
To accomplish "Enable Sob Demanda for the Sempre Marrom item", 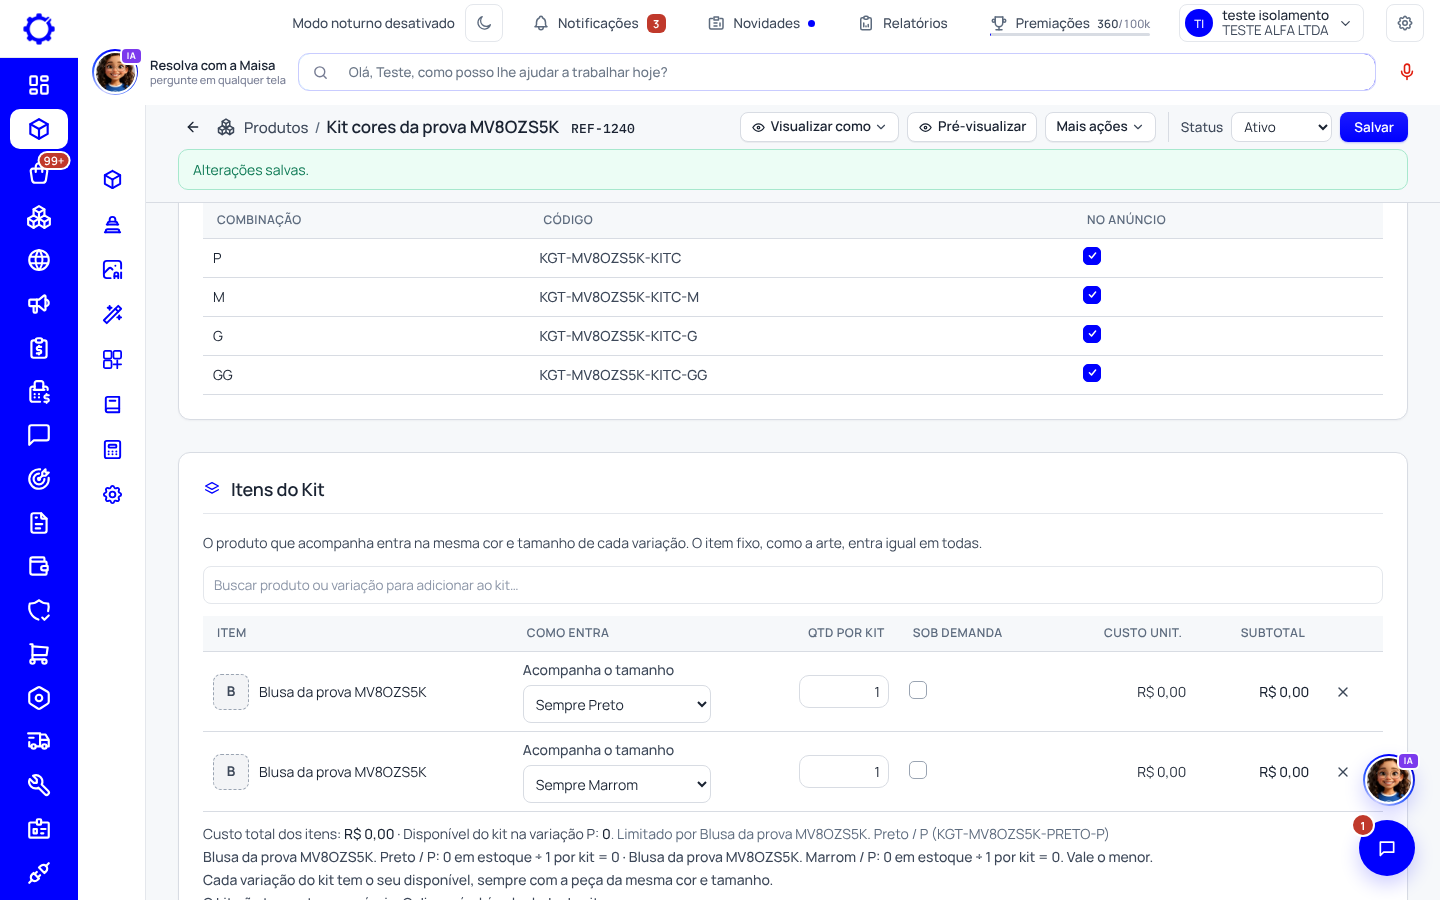I will tap(918, 770).
